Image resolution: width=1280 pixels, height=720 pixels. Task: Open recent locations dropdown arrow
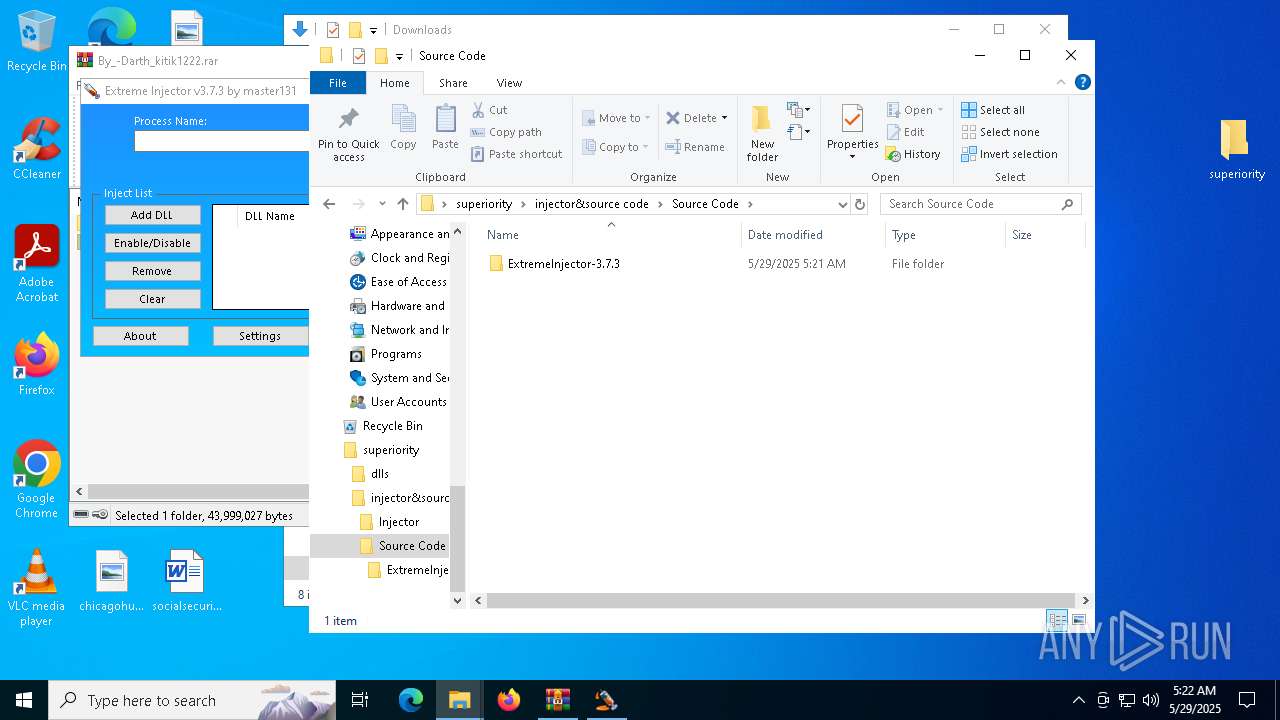click(382, 204)
